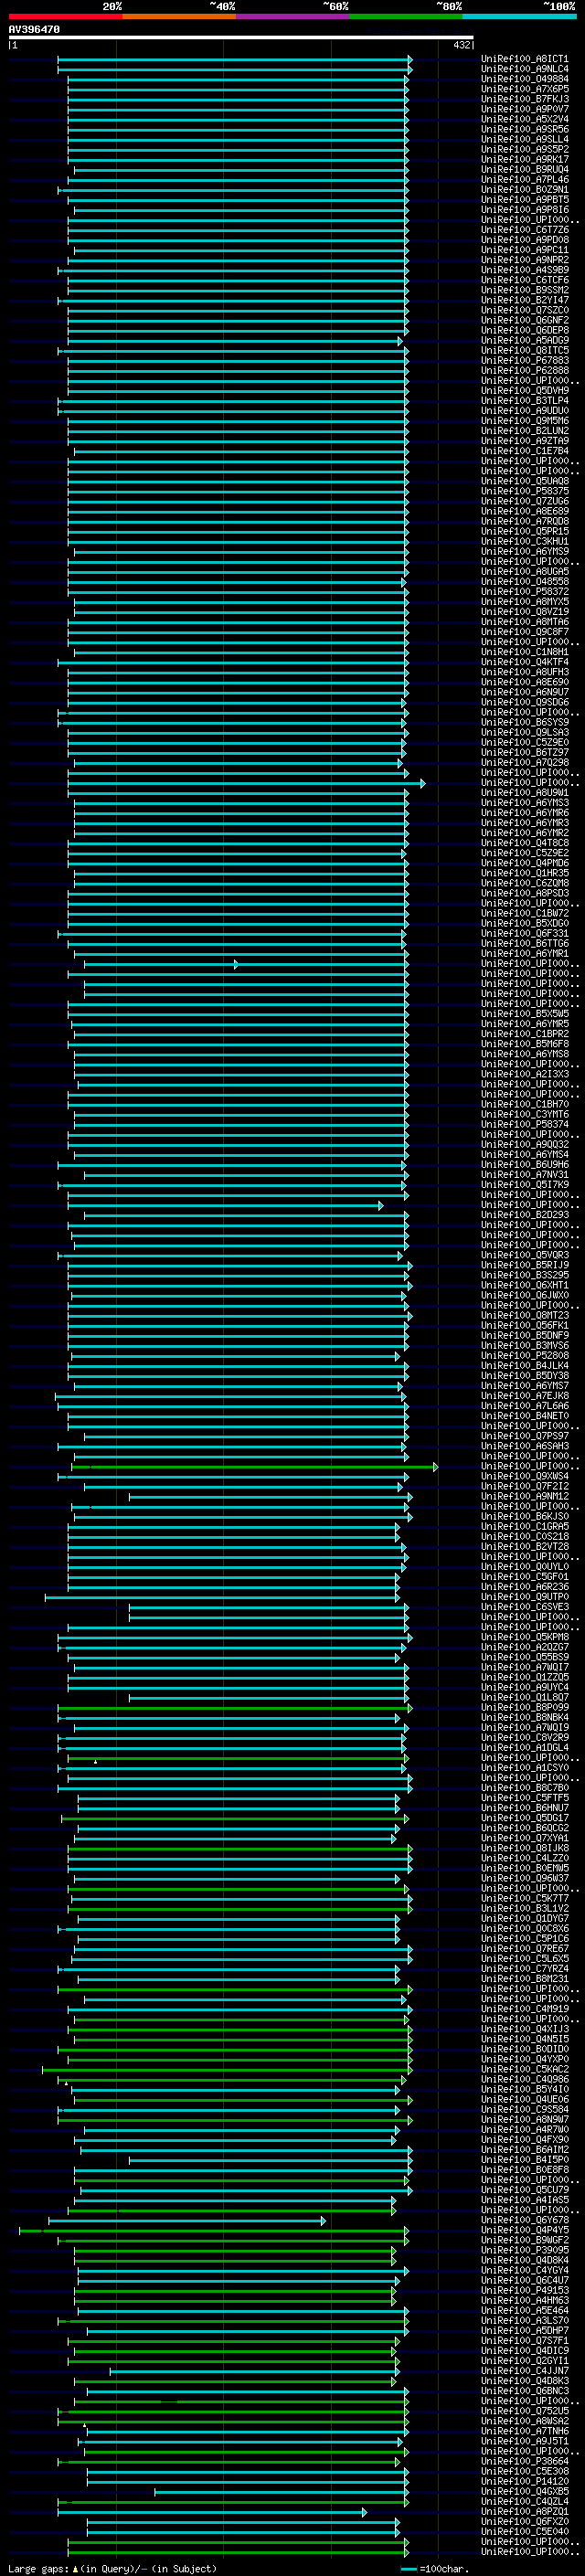Click hit label UniRef100_A1CSY0

525,1768
